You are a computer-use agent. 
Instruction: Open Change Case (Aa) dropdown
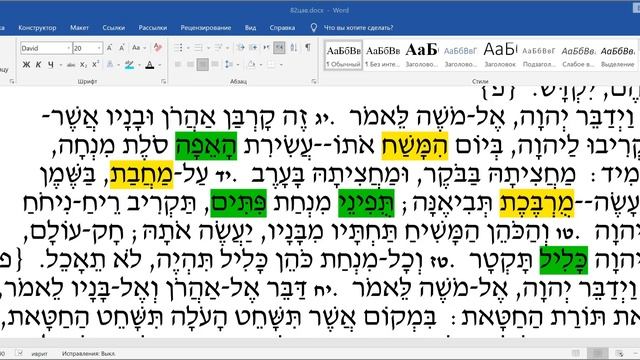(139, 48)
